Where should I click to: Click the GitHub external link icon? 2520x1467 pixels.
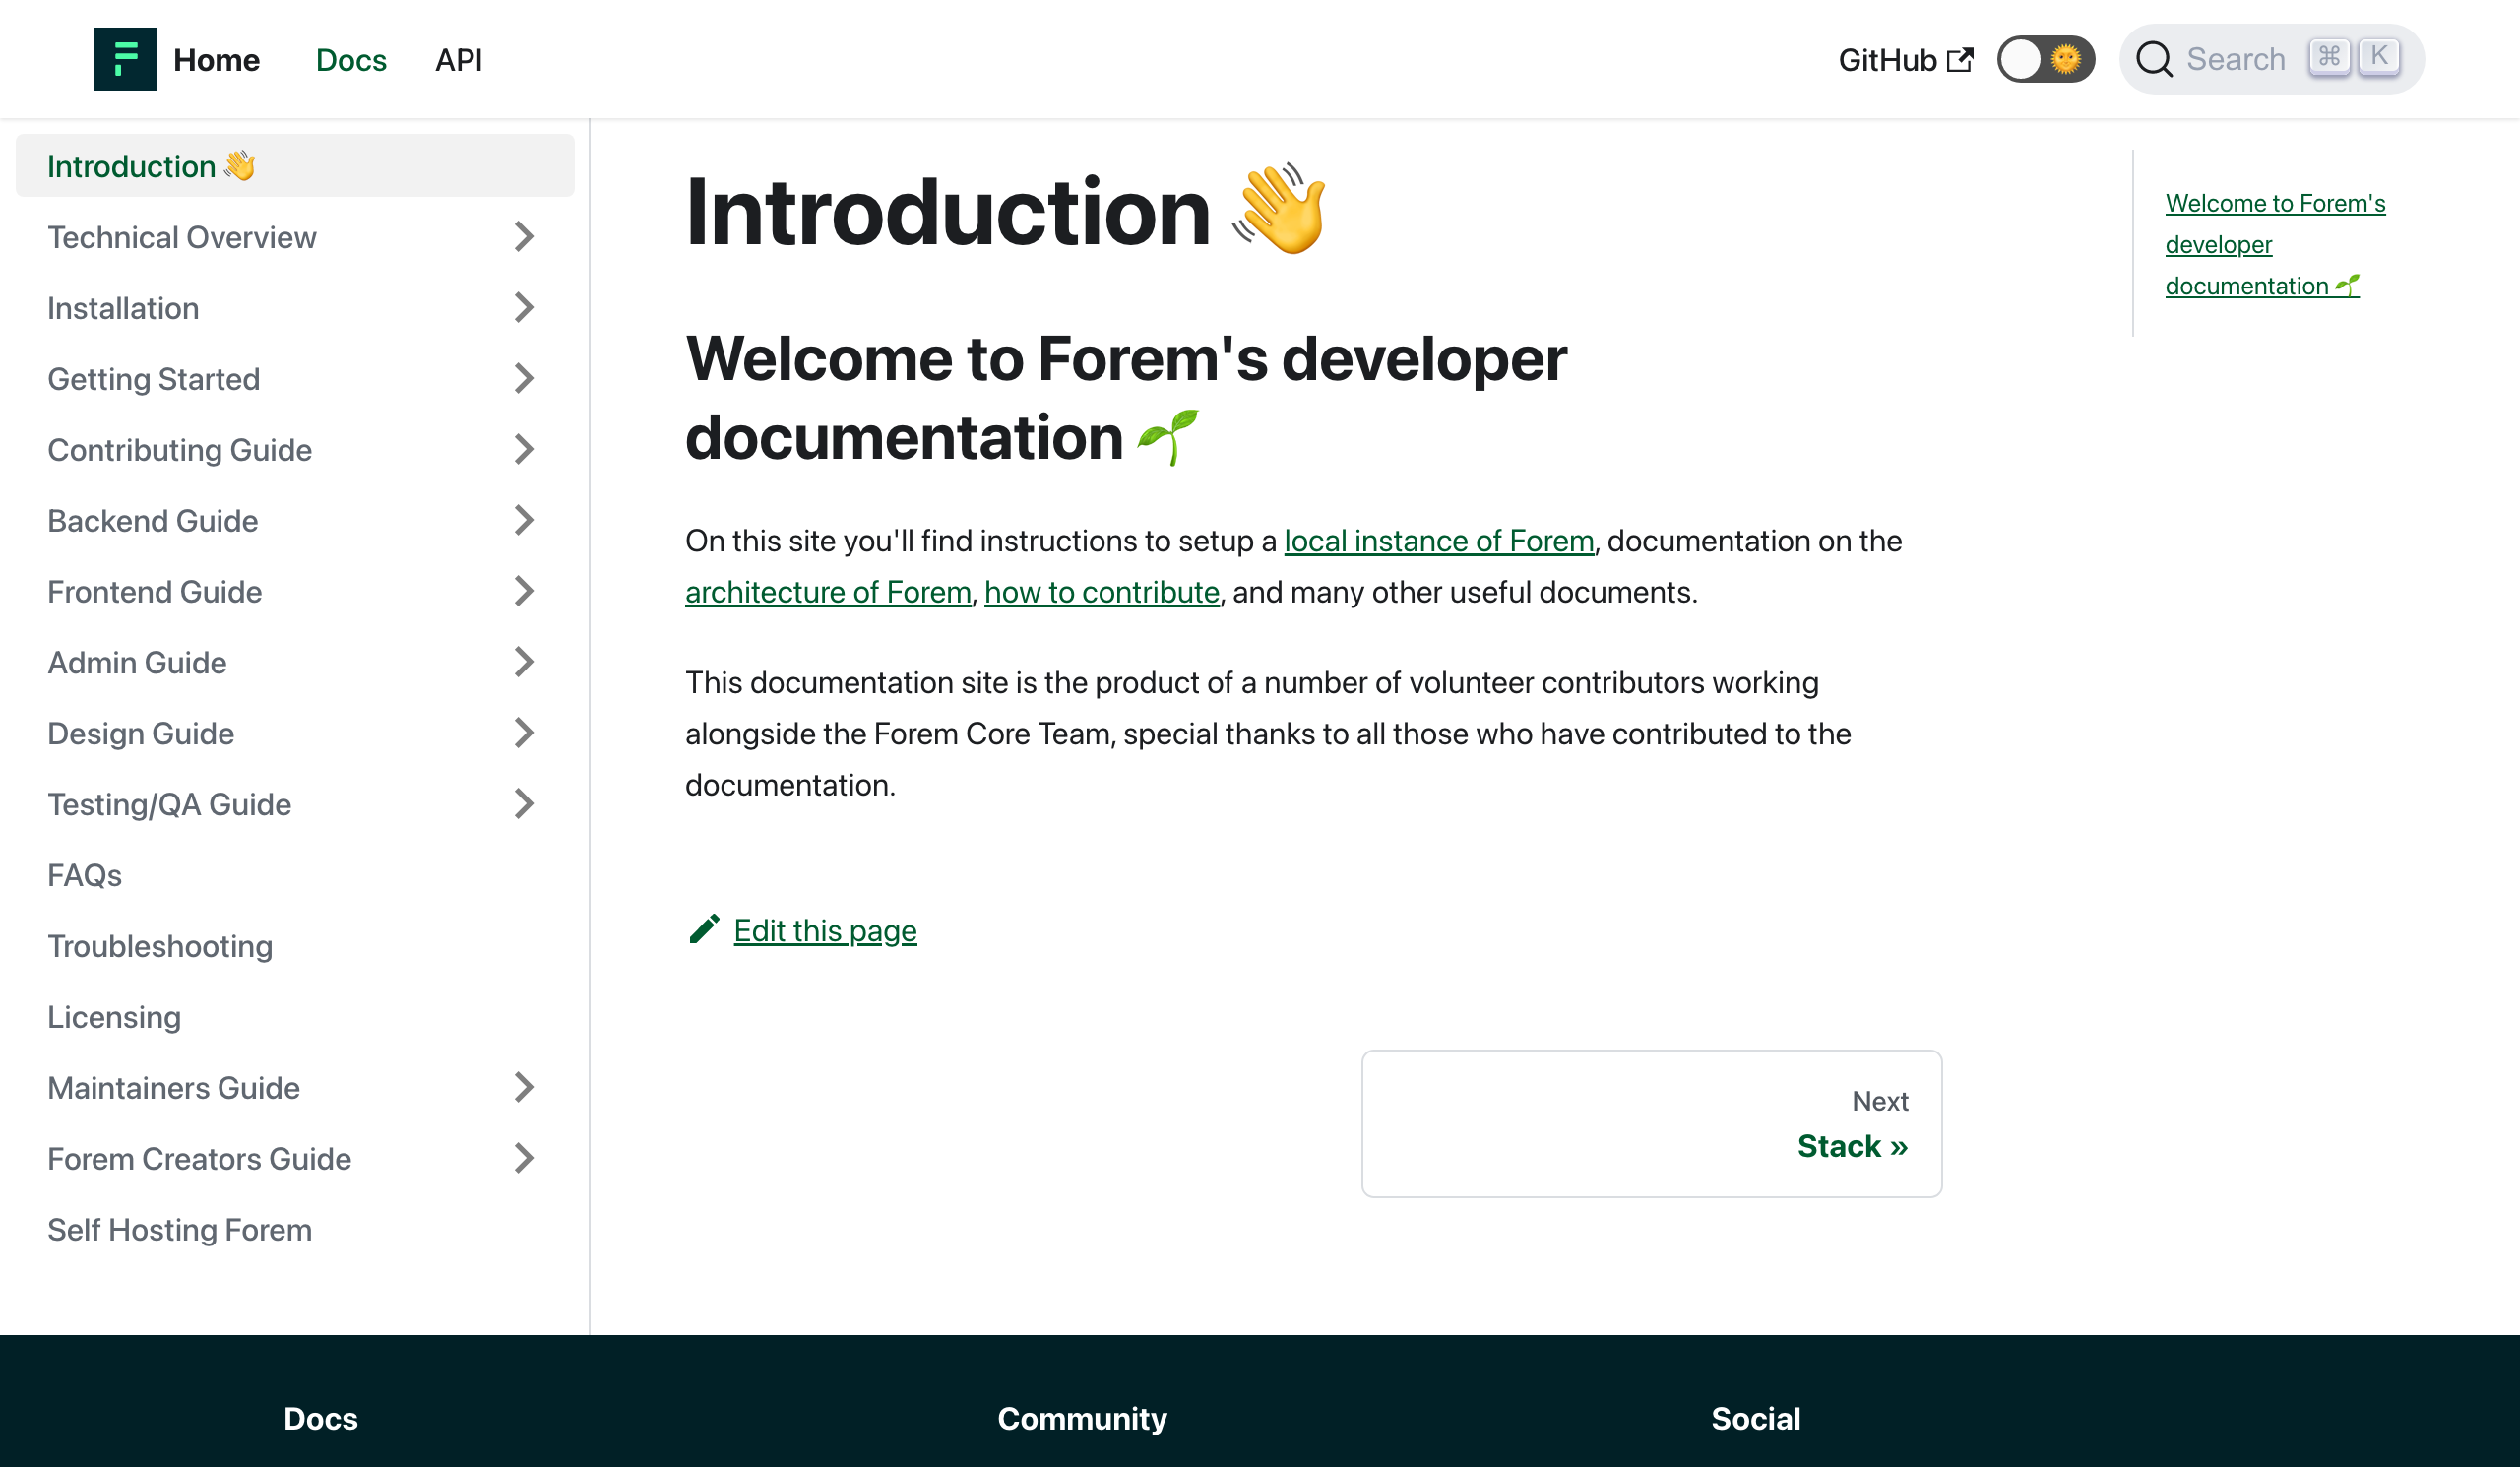click(1960, 60)
